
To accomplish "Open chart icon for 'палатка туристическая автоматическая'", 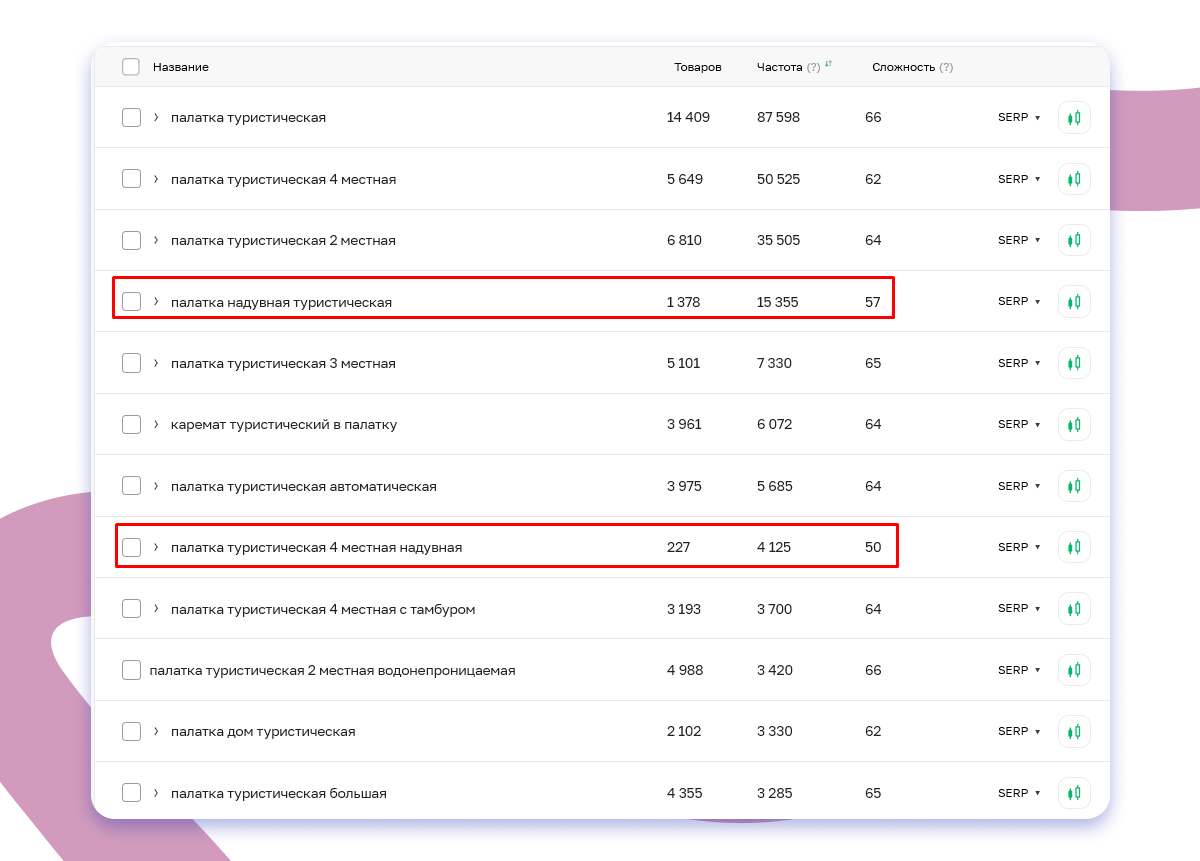I will [1074, 486].
